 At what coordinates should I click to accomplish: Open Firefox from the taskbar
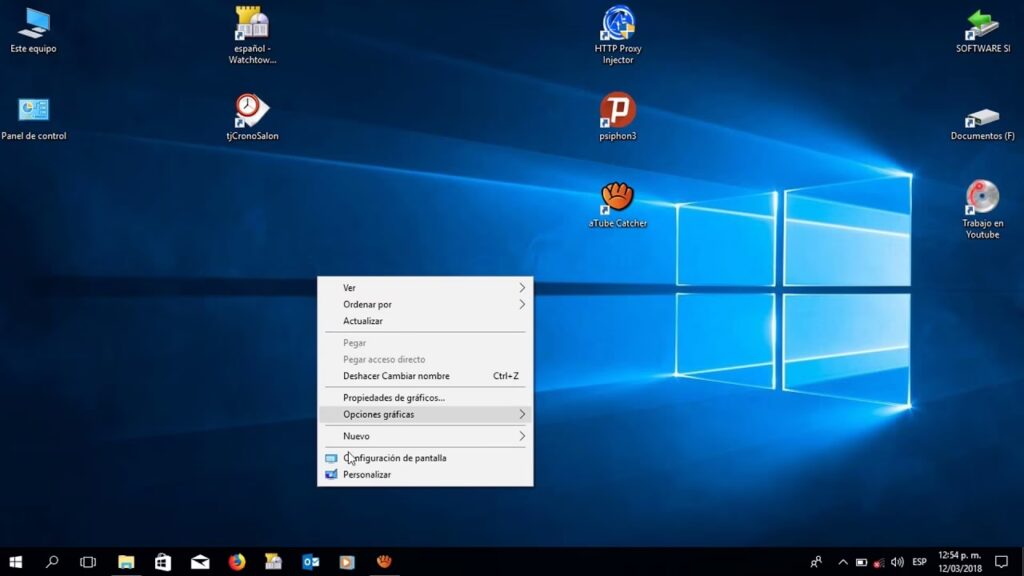[x=236, y=562]
